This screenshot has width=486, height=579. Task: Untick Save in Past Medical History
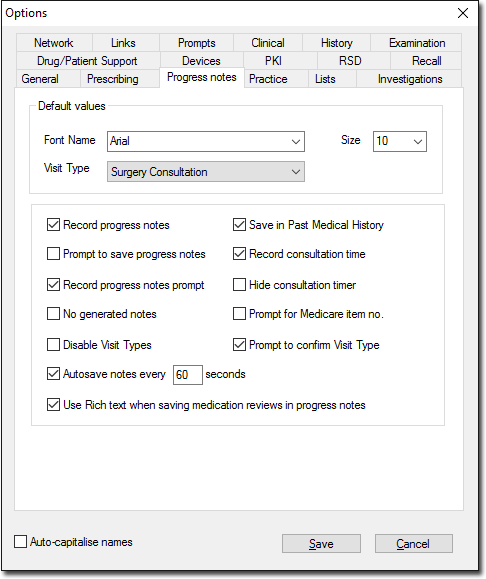pyautogui.click(x=239, y=225)
